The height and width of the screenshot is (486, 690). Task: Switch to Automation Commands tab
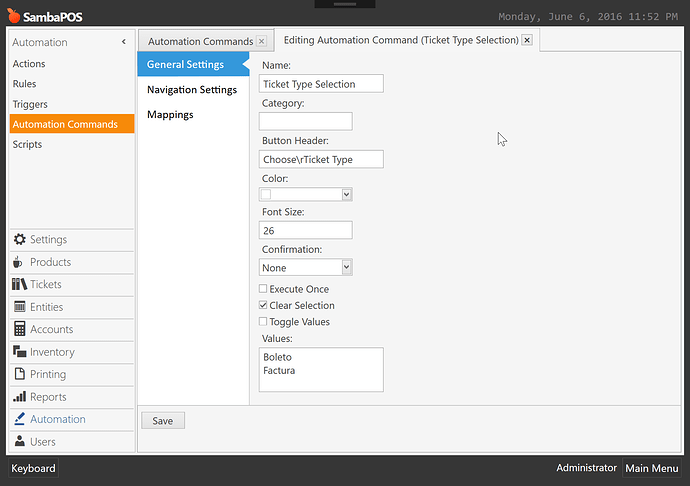[200, 41]
